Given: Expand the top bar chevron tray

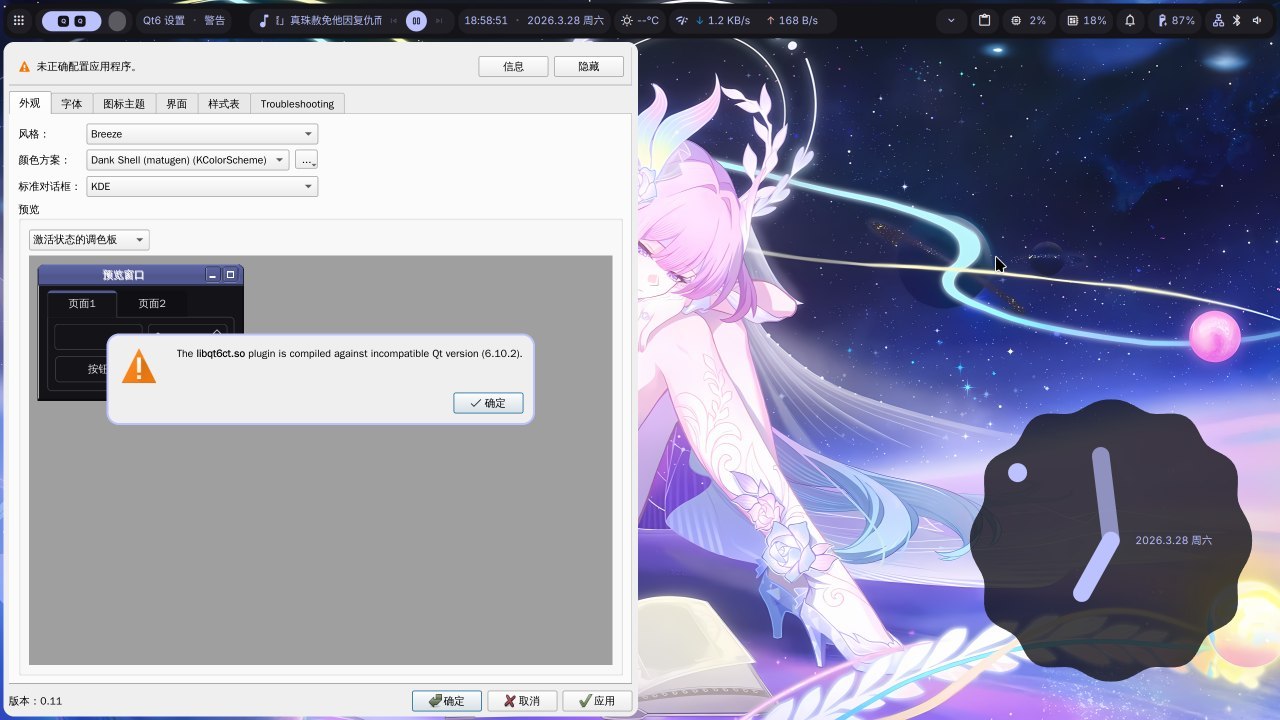Looking at the screenshot, I should click(x=950, y=20).
